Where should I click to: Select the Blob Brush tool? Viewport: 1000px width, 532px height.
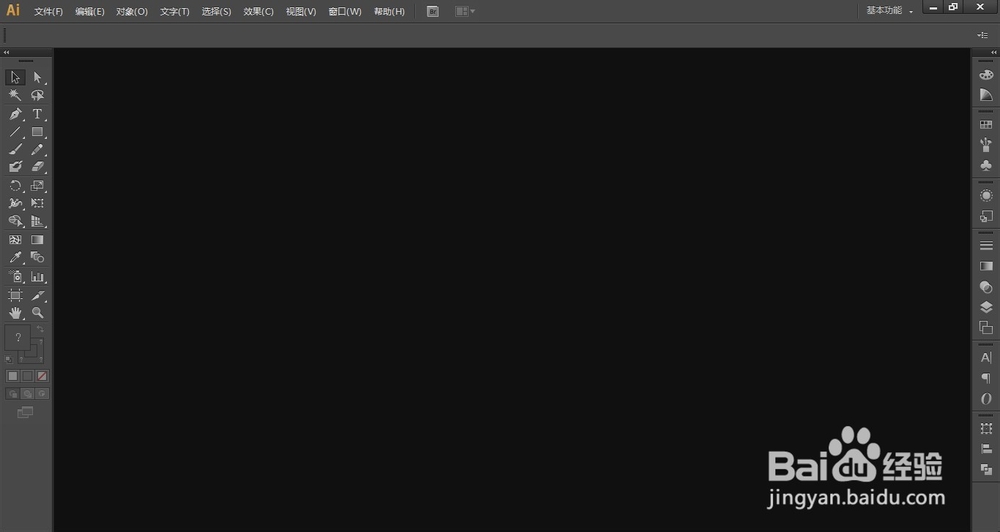[15, 166]
